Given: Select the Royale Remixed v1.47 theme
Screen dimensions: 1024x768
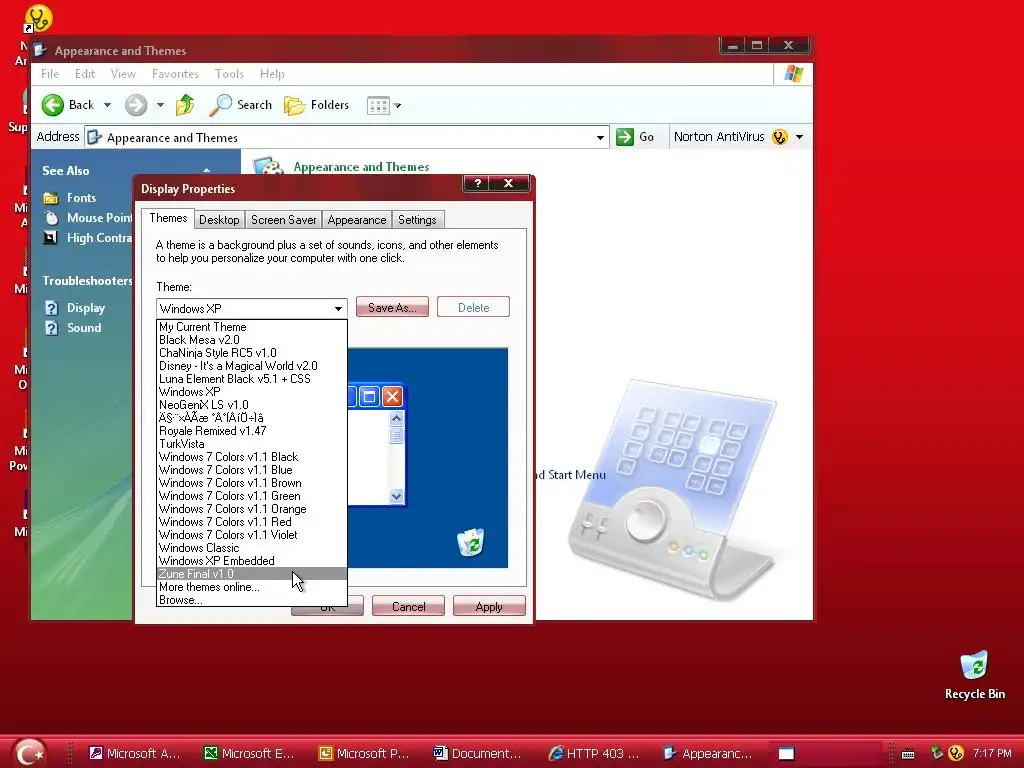Looking at the screenshot, I should click(x=251, y=431).
